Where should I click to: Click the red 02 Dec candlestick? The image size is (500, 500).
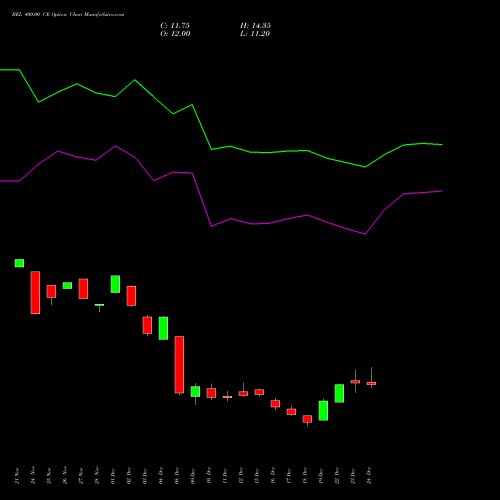[x=131, y=296]
